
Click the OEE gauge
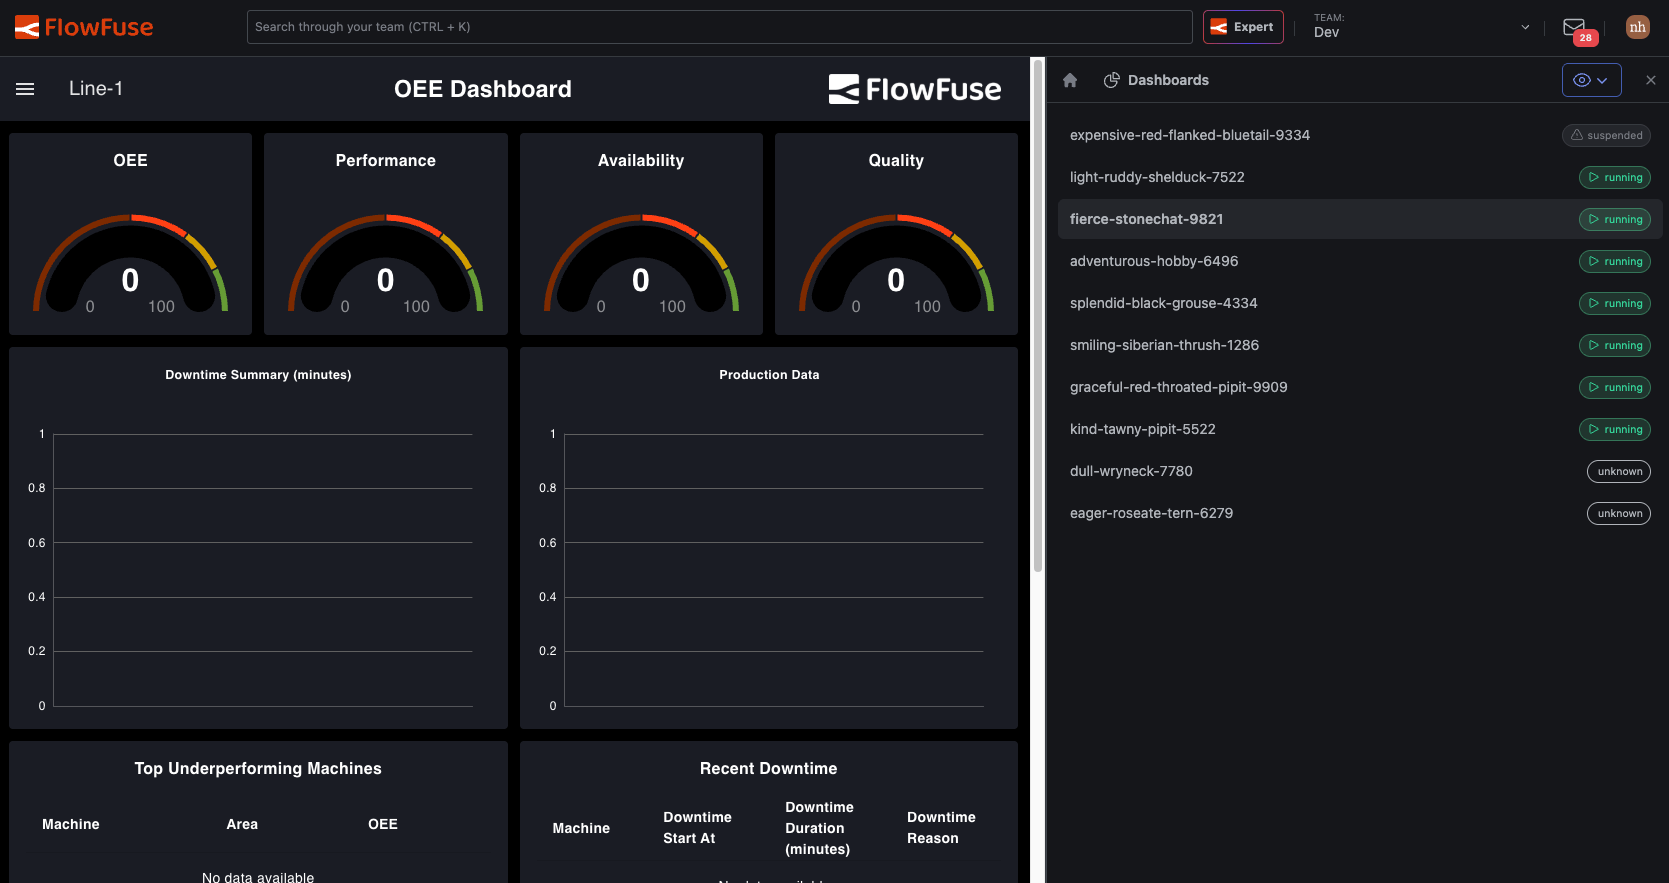130,263
